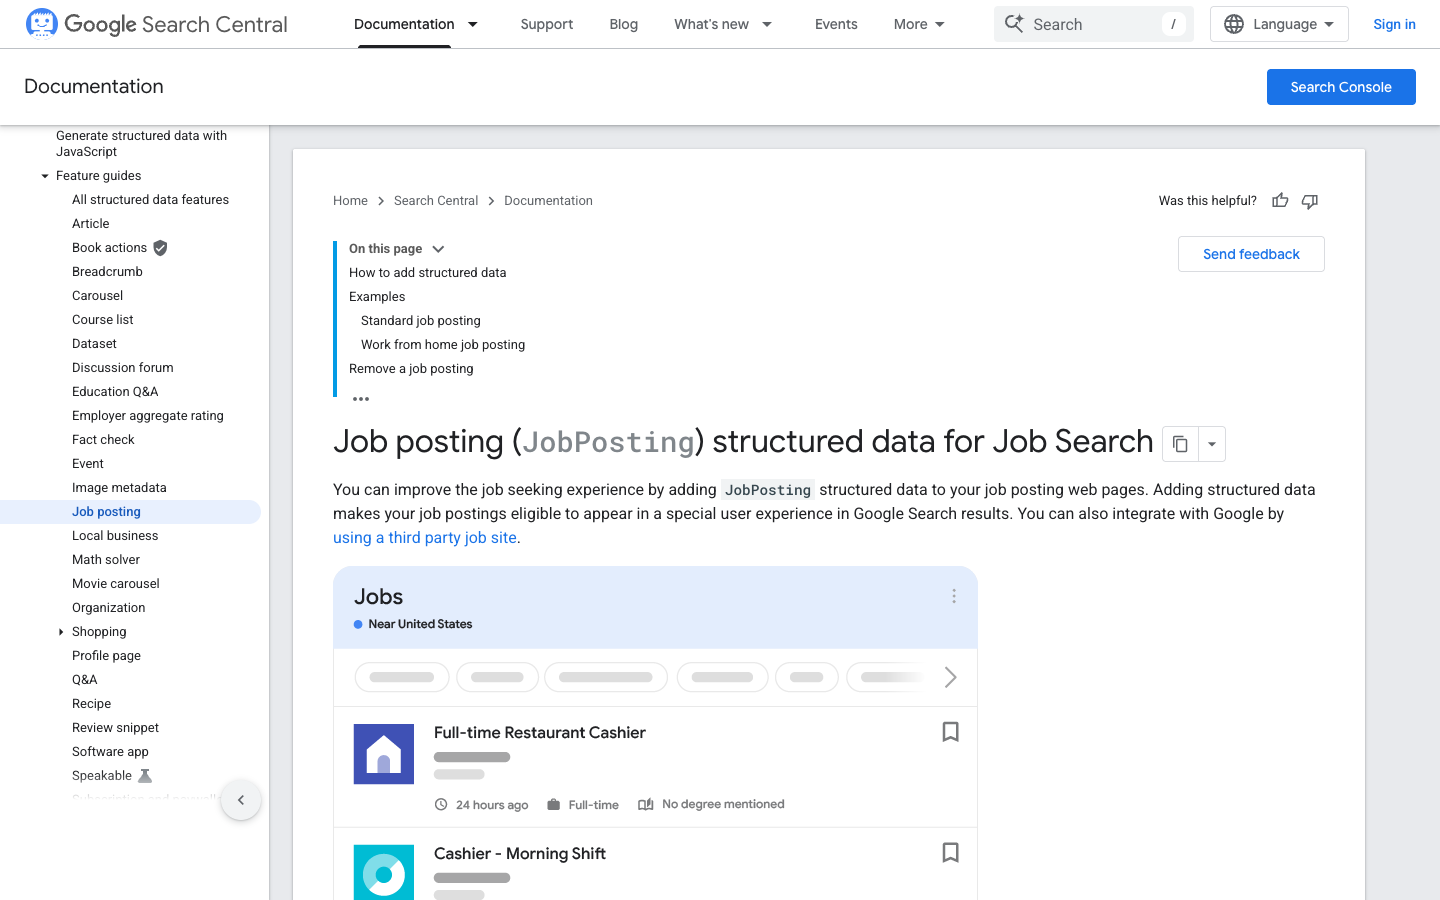Image resolution: width=1440 pixels, height=900 pixels.
Task: Open the Organization sidebar item
Action: [x=108, y=608]
